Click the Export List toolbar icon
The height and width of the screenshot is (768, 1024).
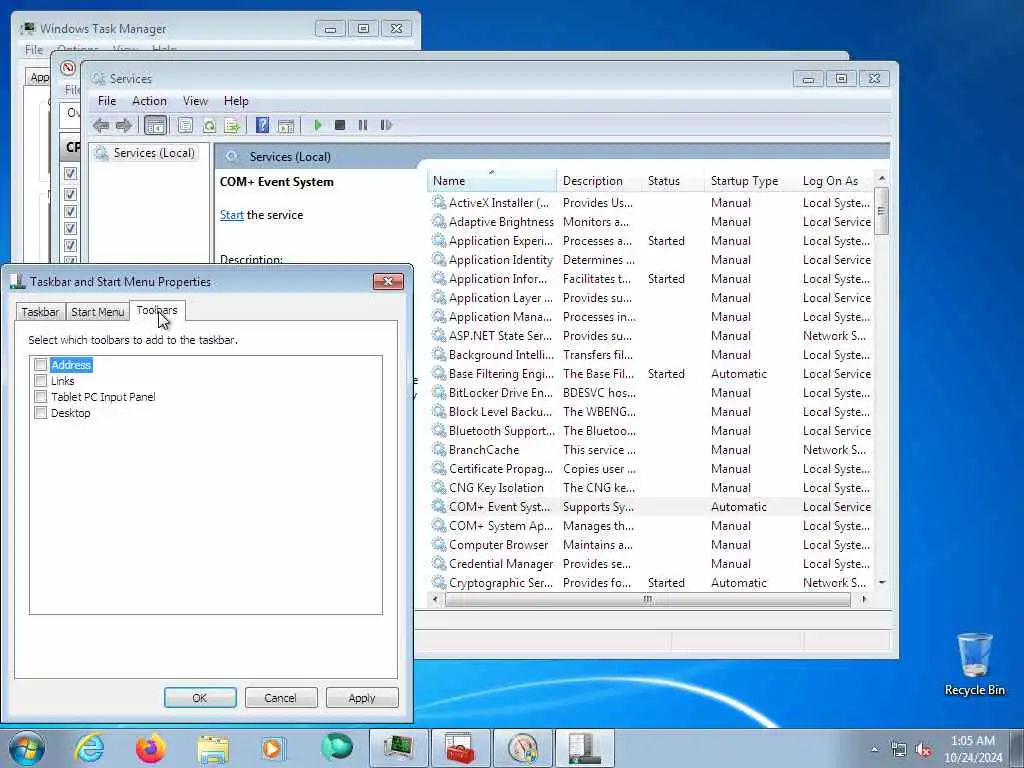point(232,125)
